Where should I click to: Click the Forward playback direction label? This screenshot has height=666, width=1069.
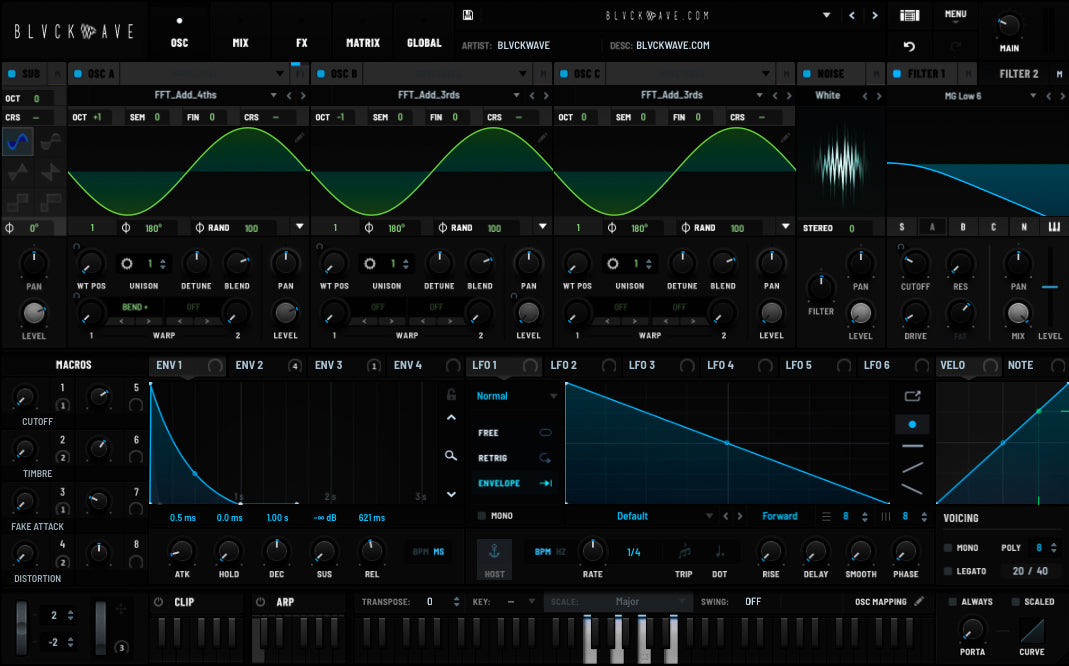tap(780, 516)
